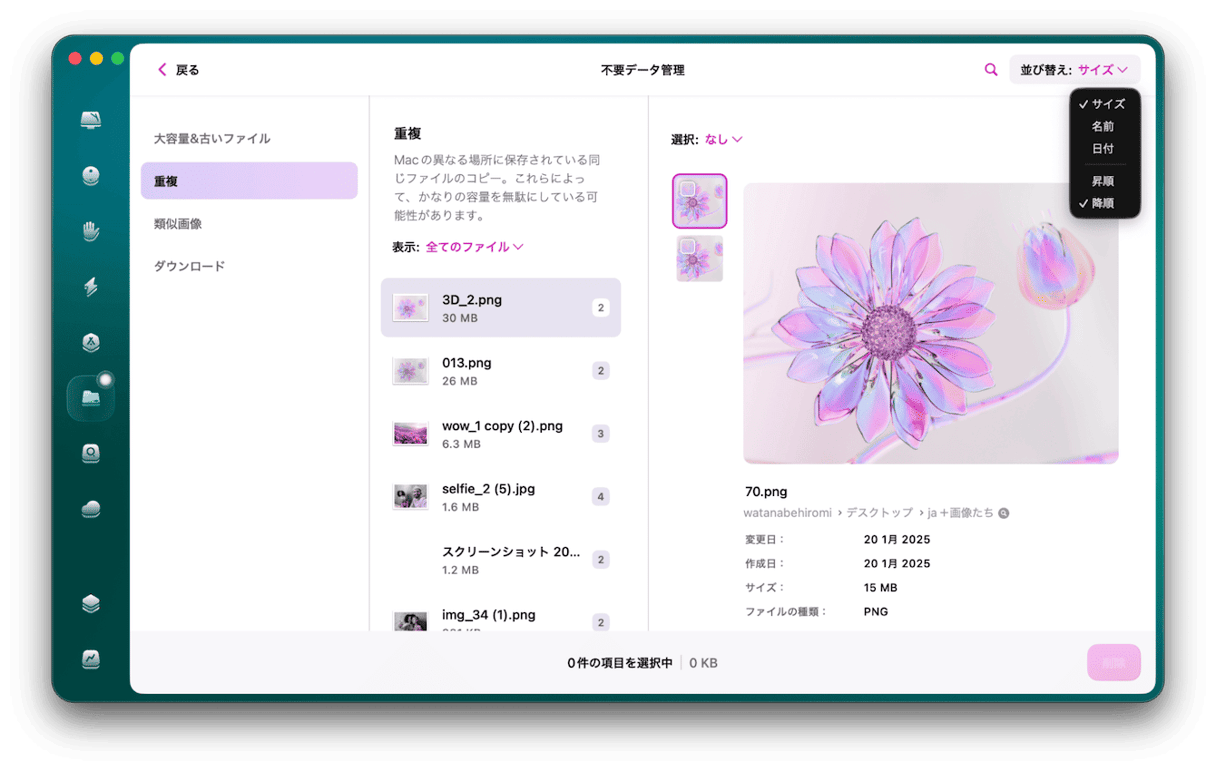
Task: Click the 不要データ管理 window title
Action: [x=643, y=70]
